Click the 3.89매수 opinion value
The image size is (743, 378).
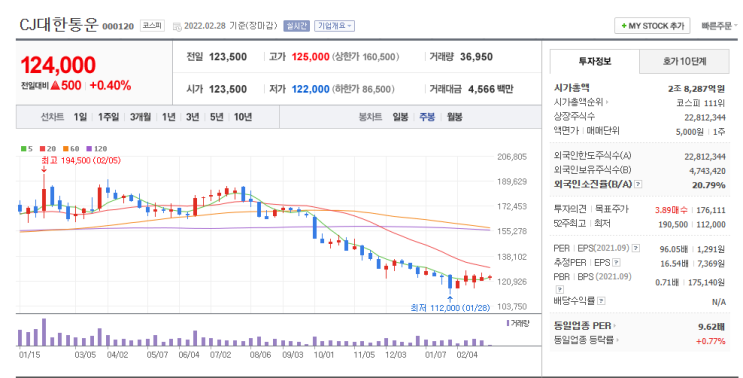(x=672, y=210)
